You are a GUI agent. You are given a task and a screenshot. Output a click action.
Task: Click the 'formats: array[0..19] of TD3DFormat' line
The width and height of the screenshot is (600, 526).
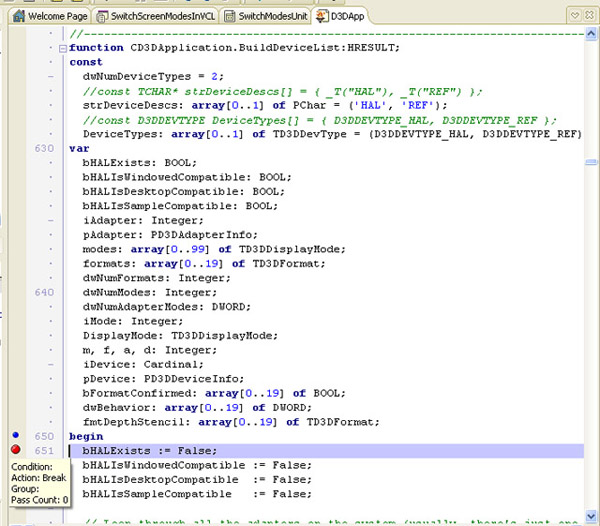point(204,264)
